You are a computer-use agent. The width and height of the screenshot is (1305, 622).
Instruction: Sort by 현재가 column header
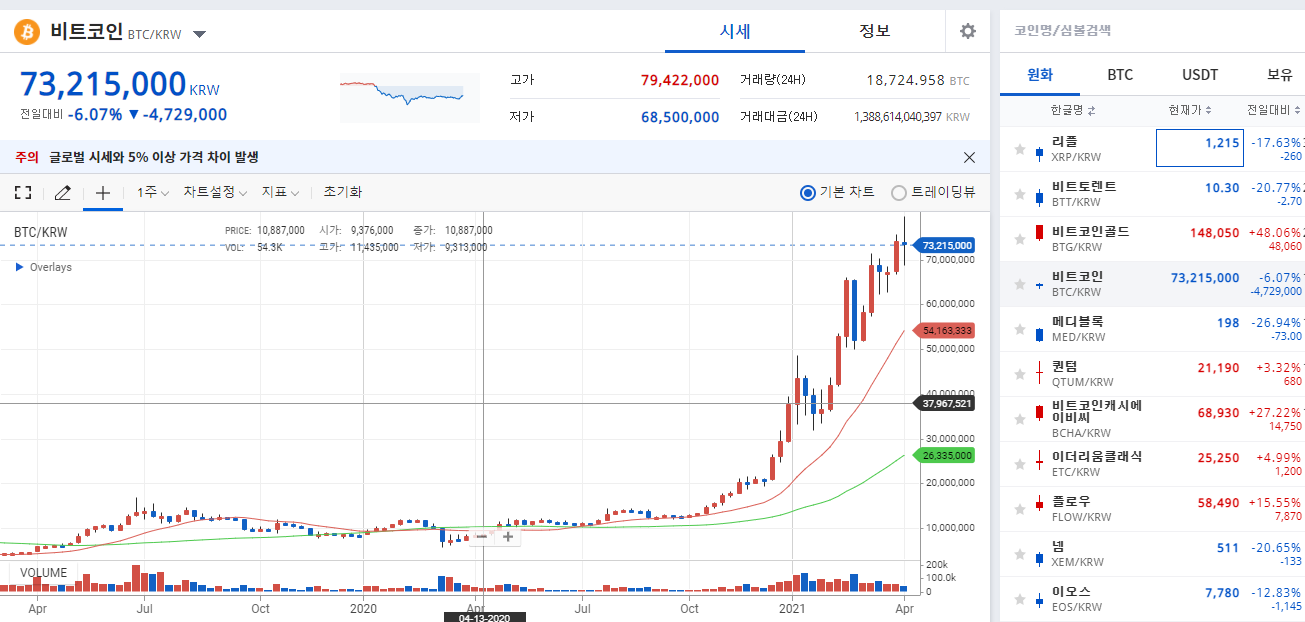click(1190, 109)
